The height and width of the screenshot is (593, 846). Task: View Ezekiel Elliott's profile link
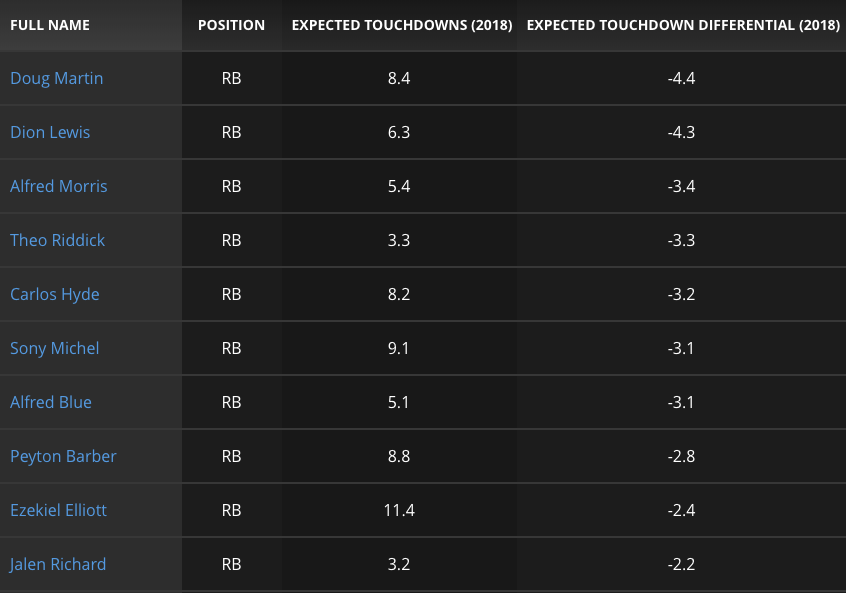pos(58,510)
